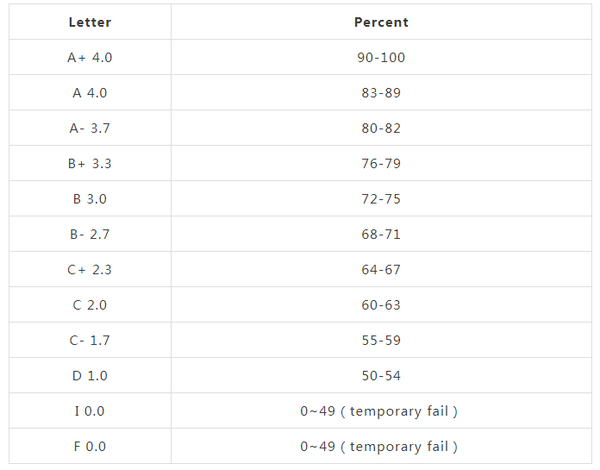Click the 55-59 percent cell
This screenshot has height=470, width=600.
(381, 341)
